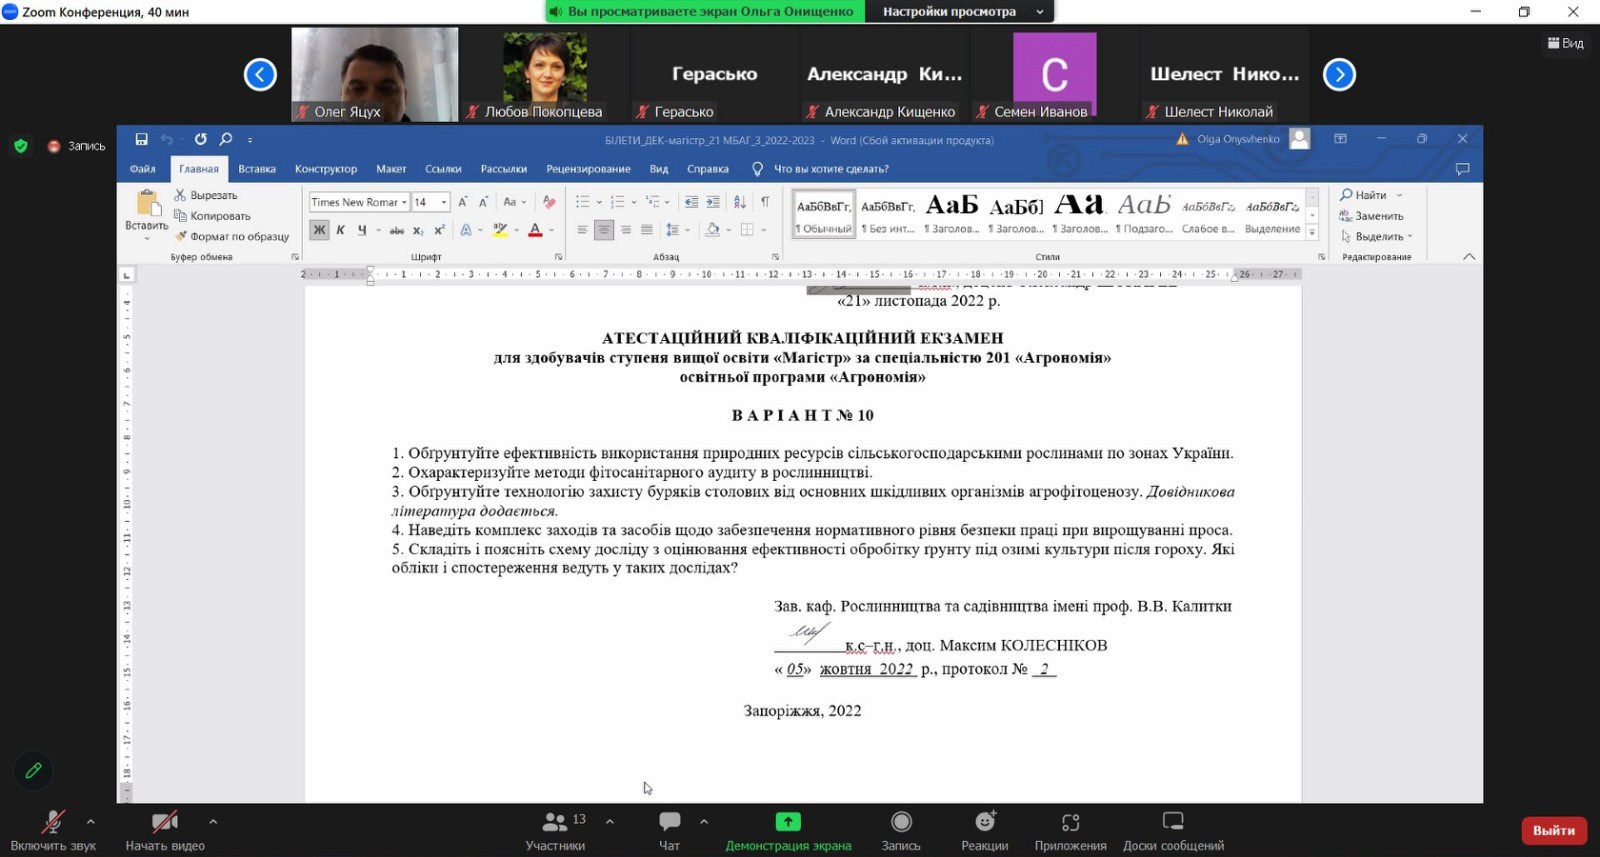Sort text A-Z icon
Image resolution: width=1600 pixels, height=857 pixels.
740,202
